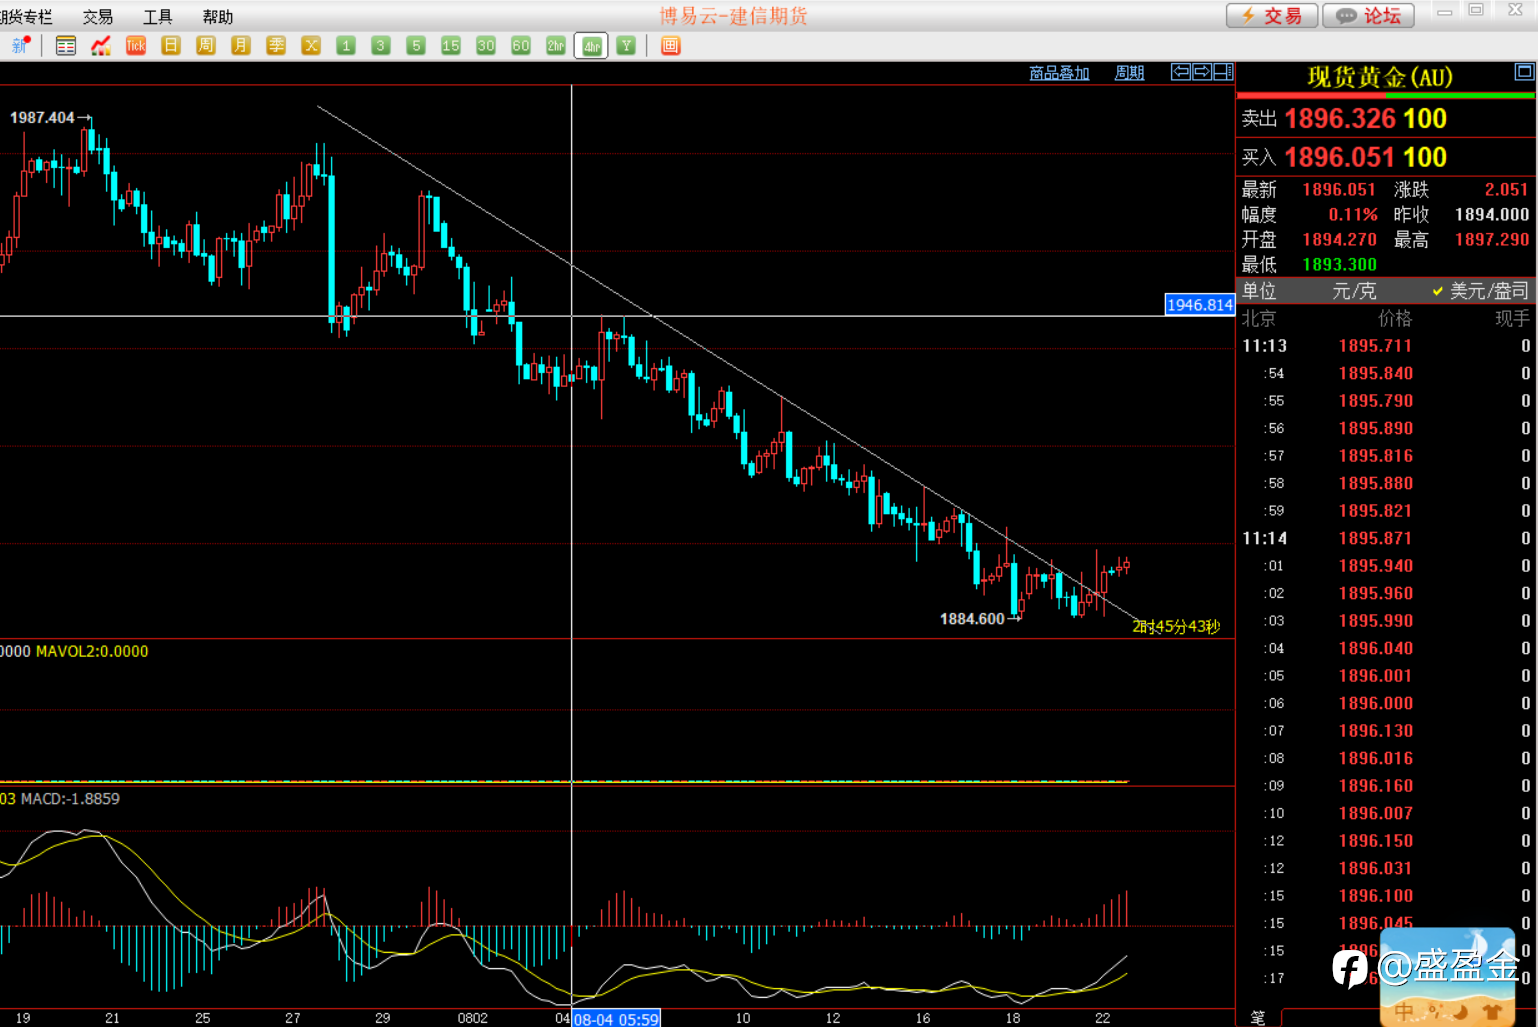
Task: Click the 08-04 05:59 time marker
Action: [616, 1019]
